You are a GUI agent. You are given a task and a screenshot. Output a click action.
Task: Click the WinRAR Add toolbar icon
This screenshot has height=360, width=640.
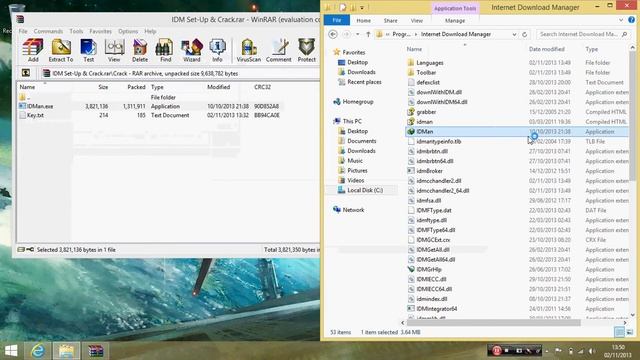[x=33, y=50]
